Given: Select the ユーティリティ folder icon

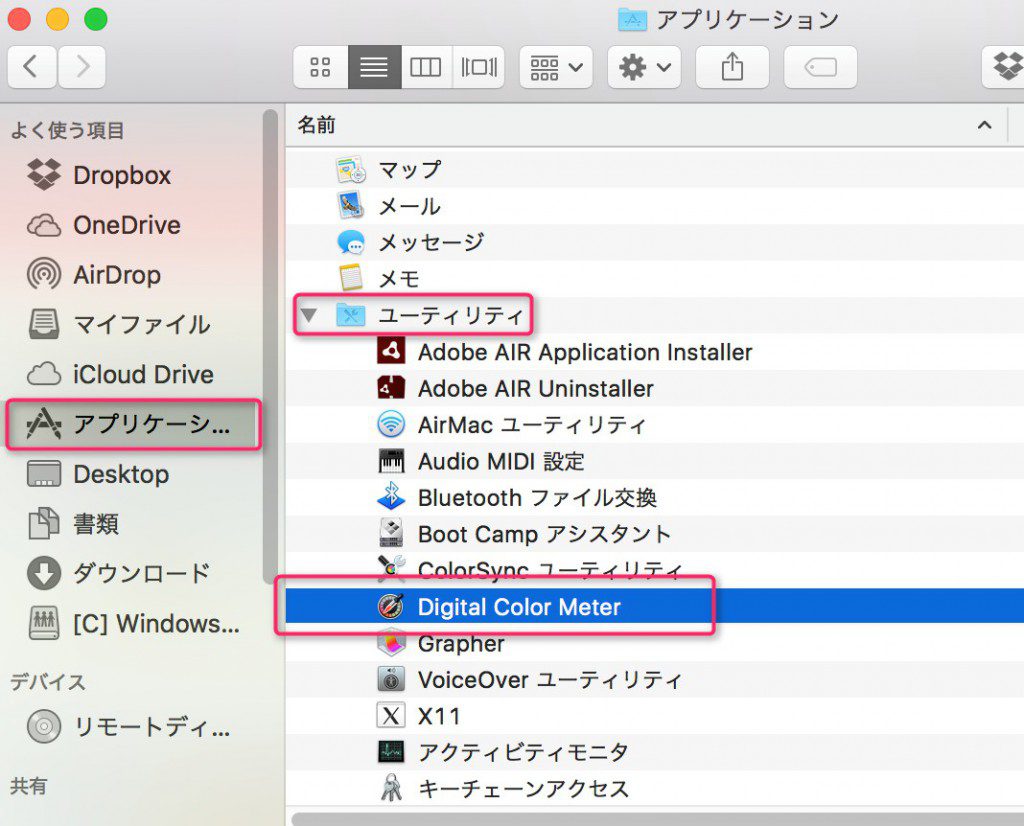Looking at the screenshot, I should (x=351, y=315).
